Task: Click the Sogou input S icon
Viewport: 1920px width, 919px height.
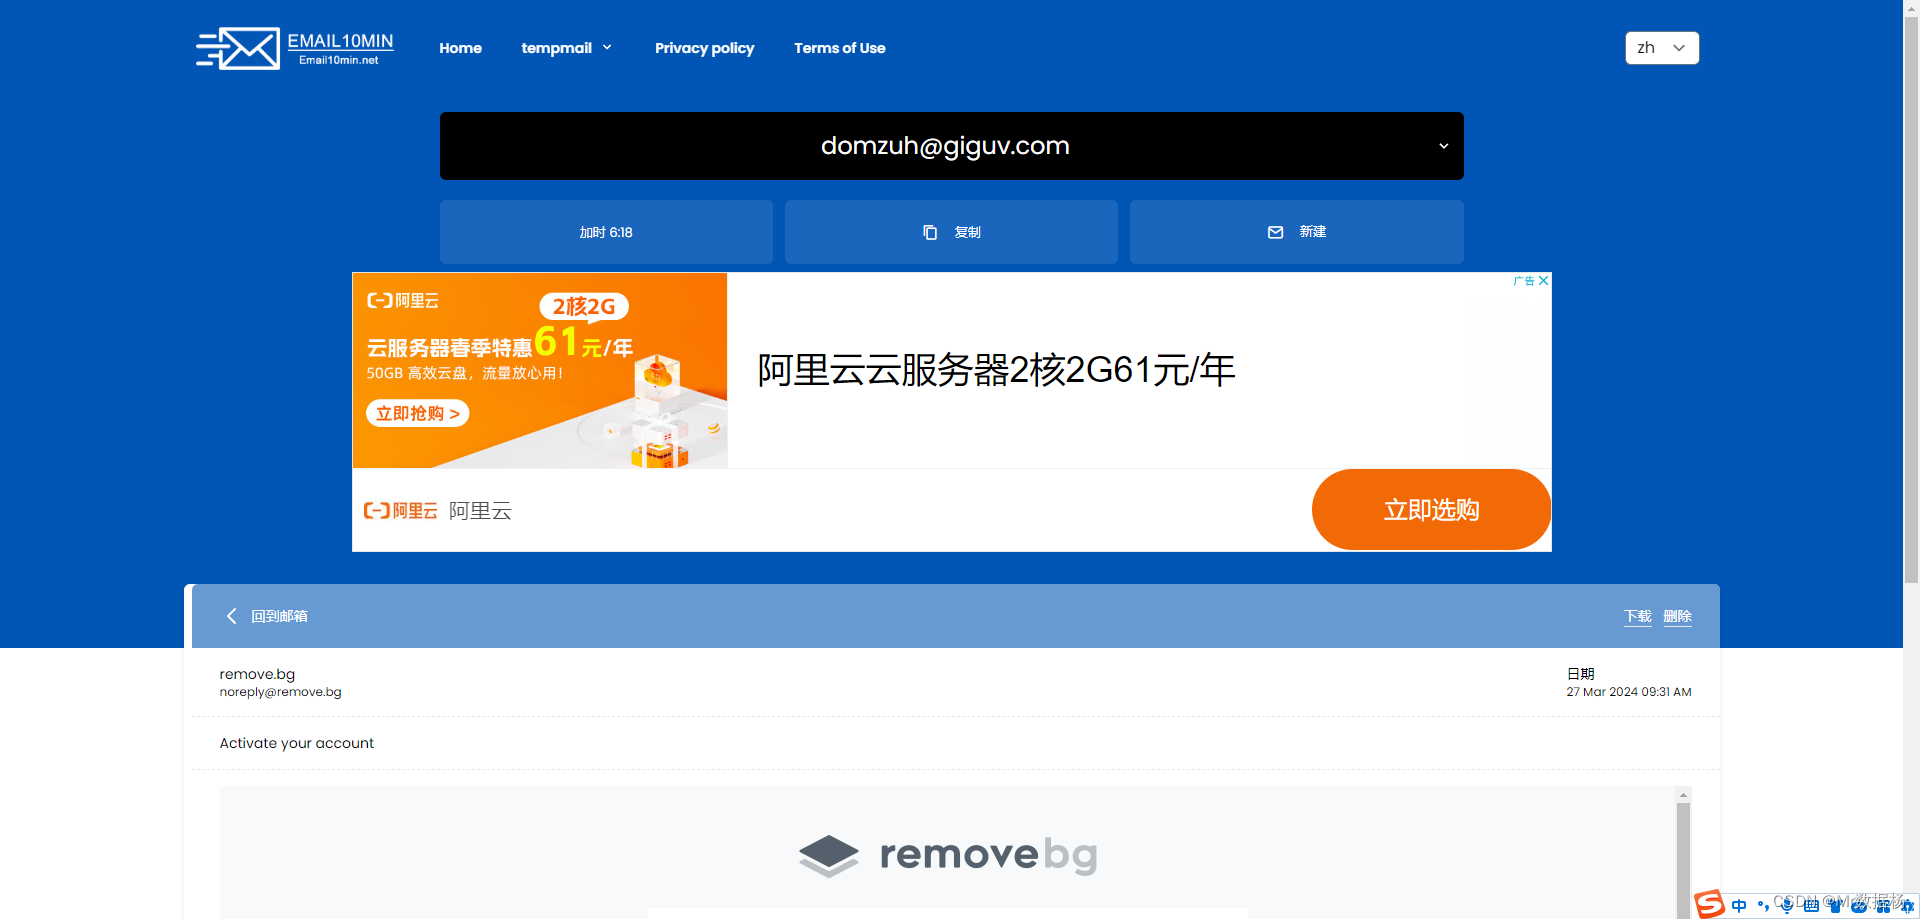Action: [1709, 904]
